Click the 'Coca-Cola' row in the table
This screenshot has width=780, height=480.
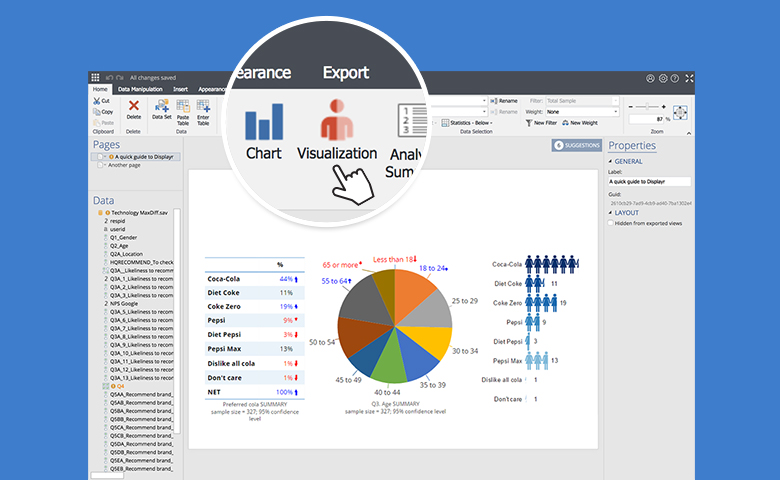point(254,279)
